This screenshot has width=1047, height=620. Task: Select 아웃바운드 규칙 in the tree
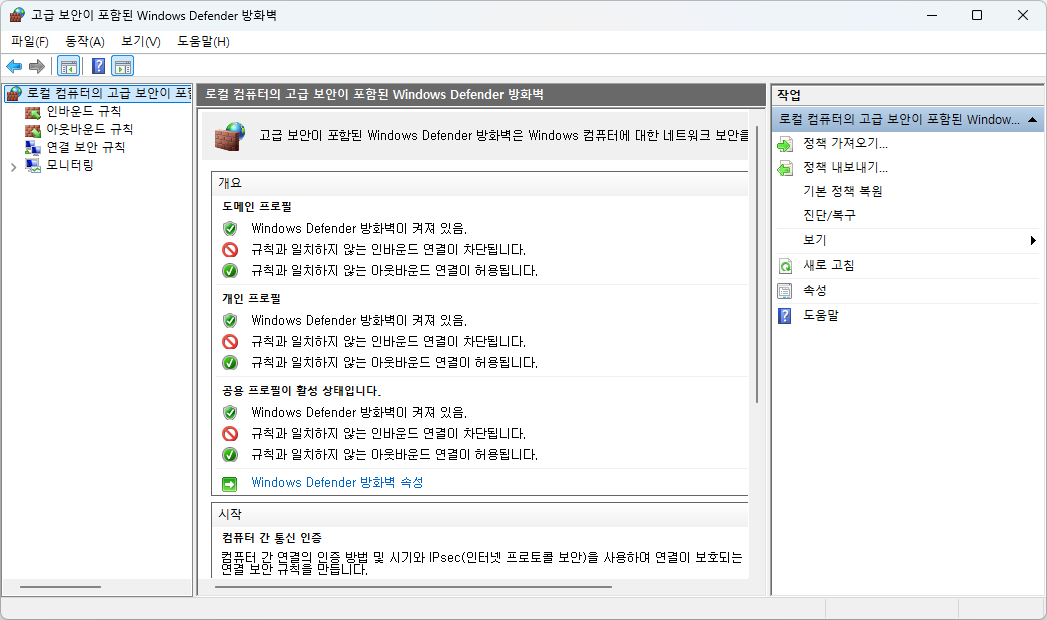pyautogui.click(x=89, y=129)
